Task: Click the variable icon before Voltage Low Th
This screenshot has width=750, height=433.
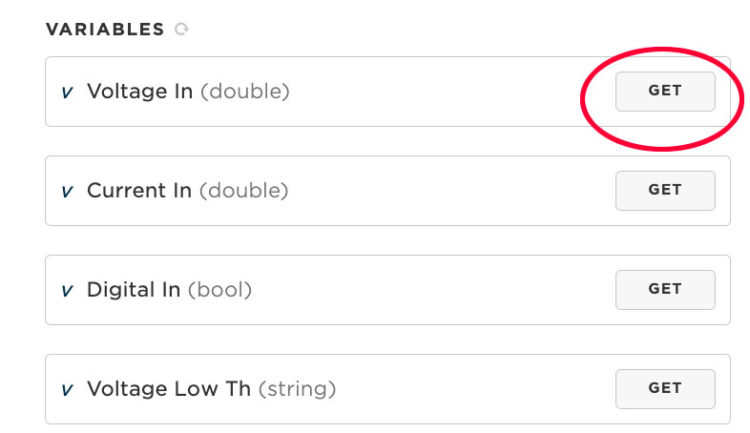Action: pos(67,390)
